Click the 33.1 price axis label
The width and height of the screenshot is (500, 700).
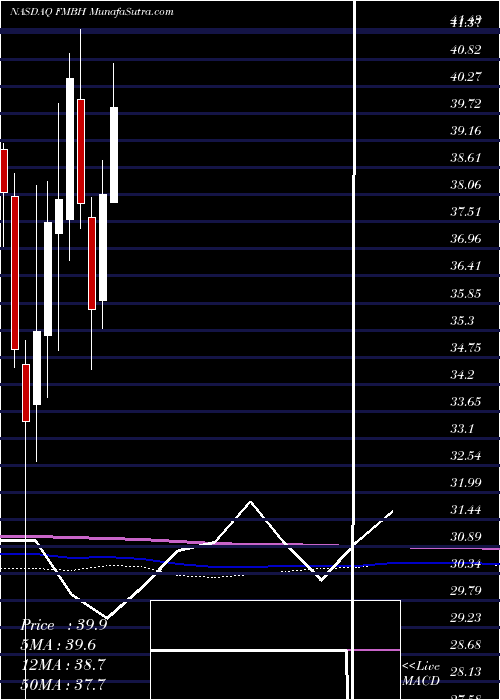point(462,429)
